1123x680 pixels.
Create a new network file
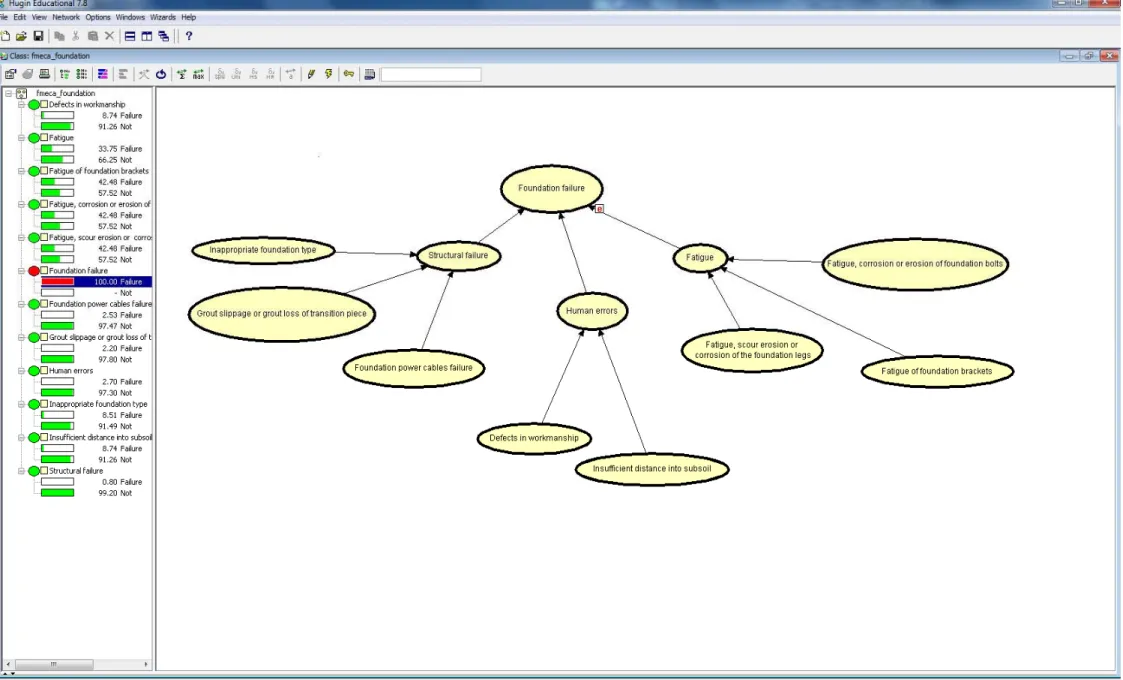[5, 36]
